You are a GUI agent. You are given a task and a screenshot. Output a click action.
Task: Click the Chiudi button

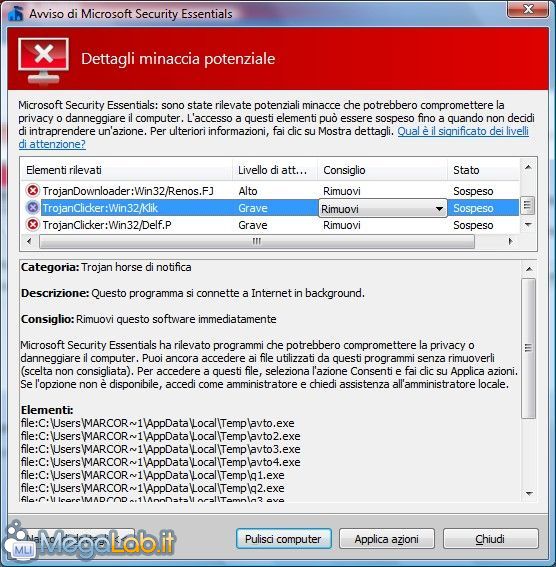pos(490,539)
